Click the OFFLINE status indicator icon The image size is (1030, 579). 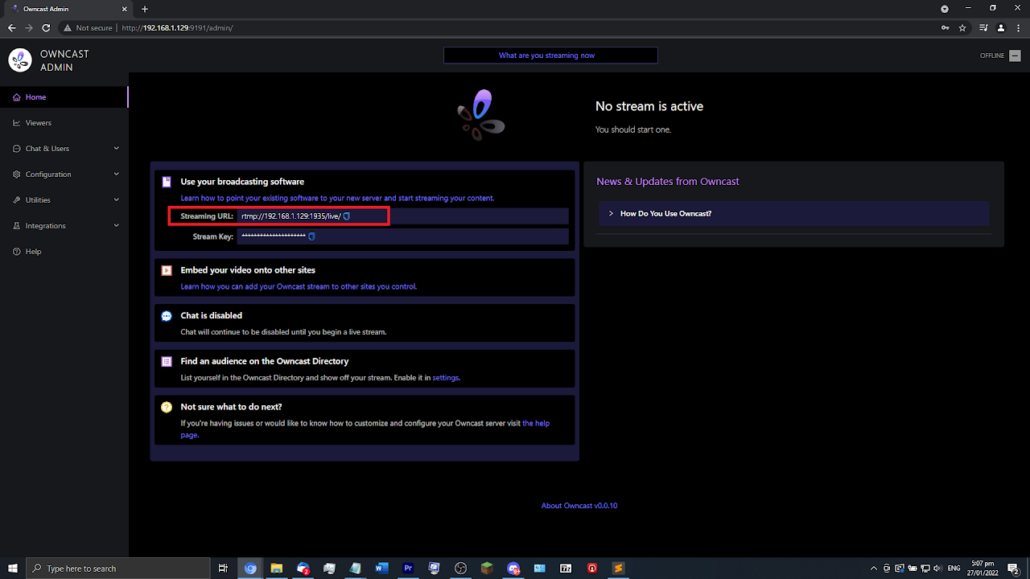point(1015,56)
